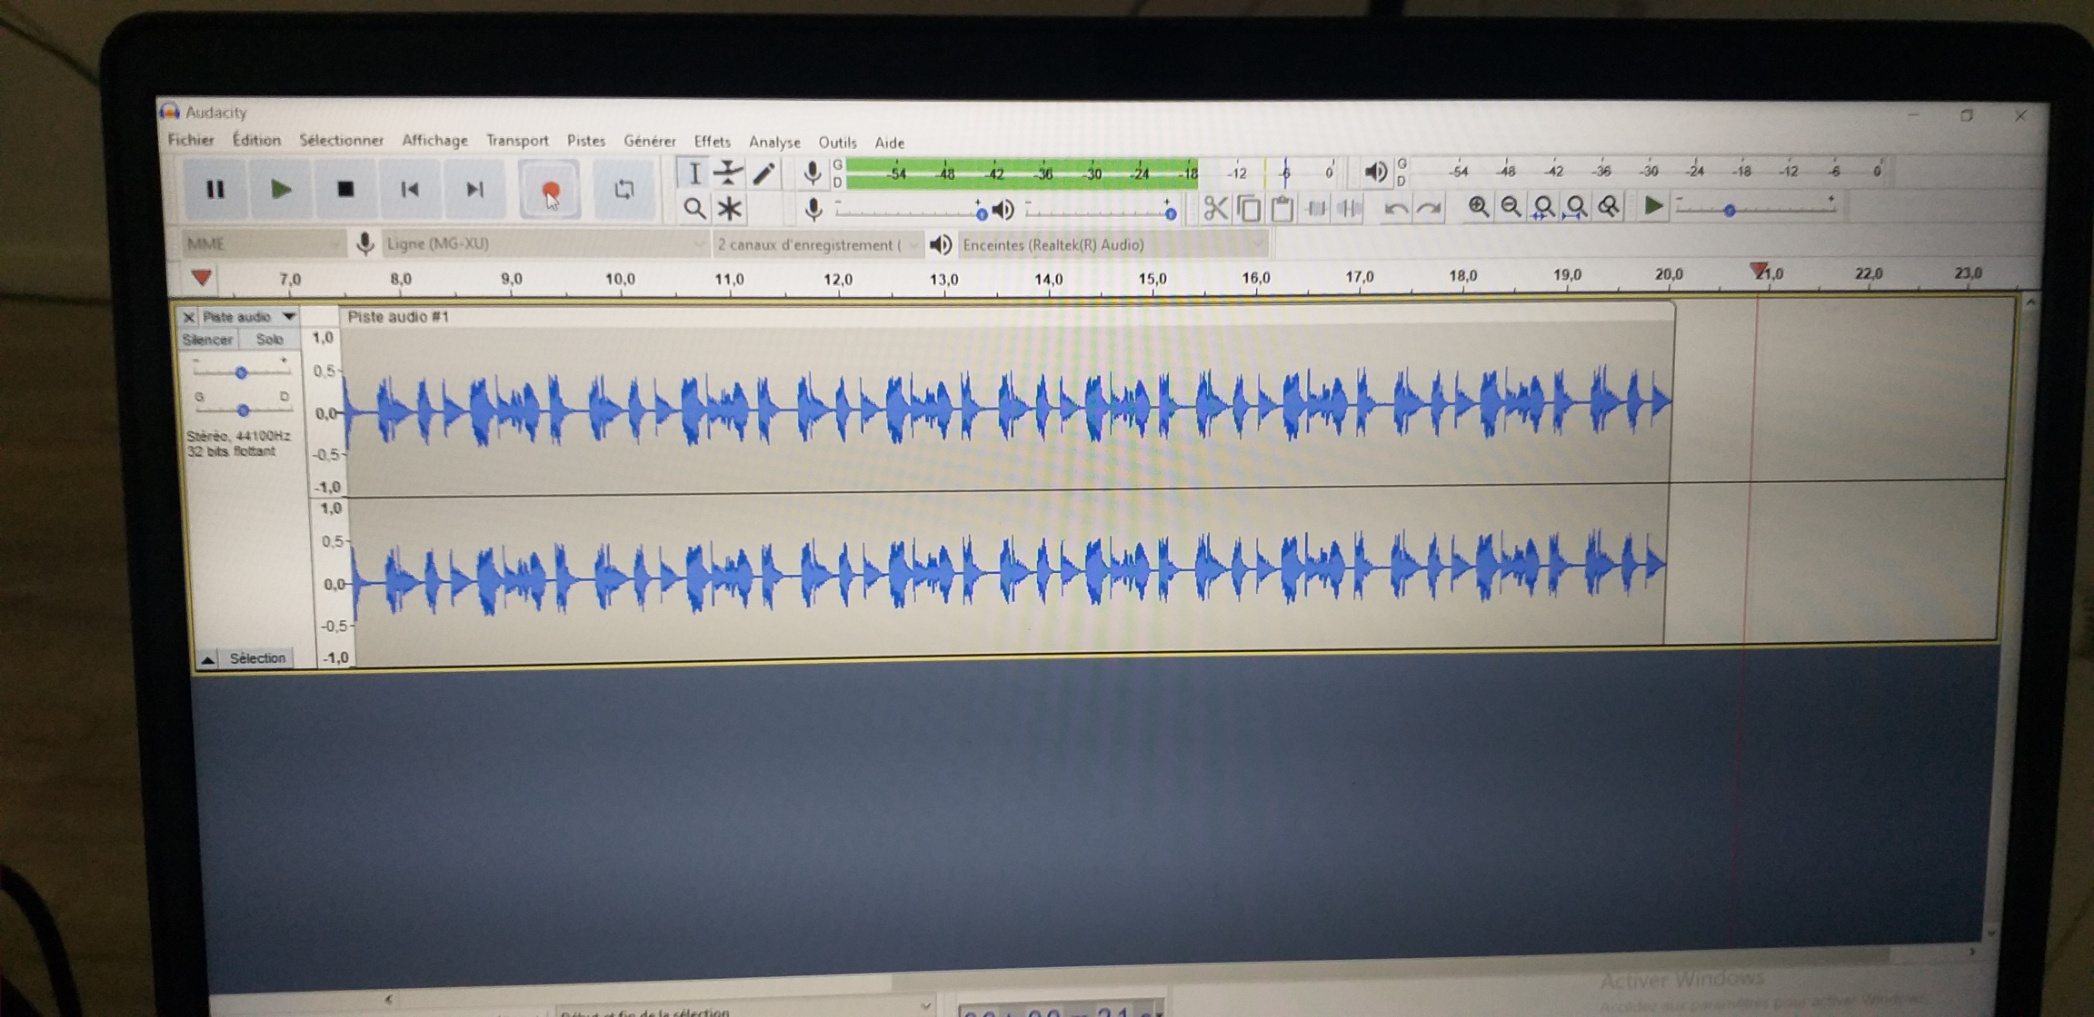Viewport: 2094px width, 1017px height.
Task: Select the Draw pencil tool
Action: 765,173
